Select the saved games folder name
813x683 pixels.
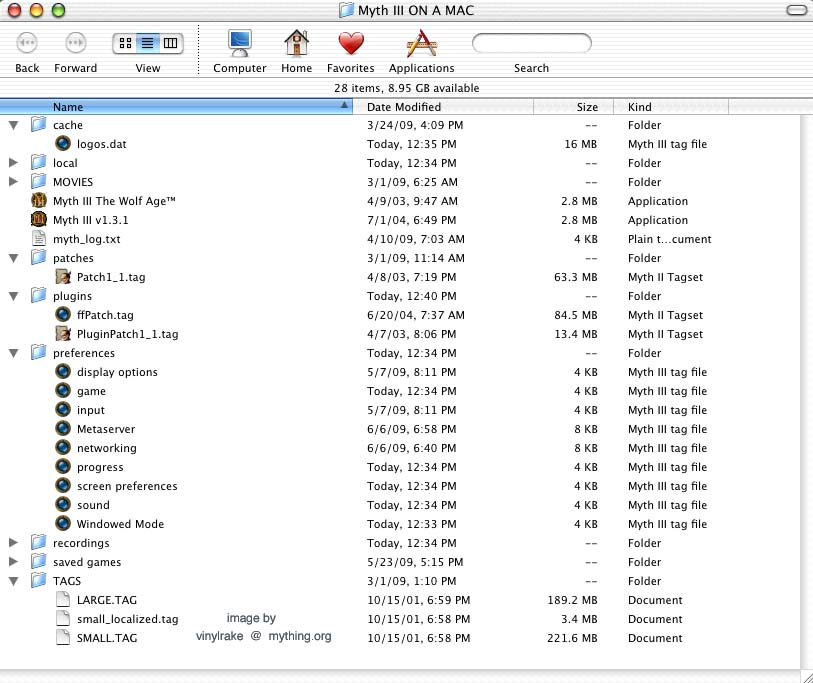coord(87,562)
